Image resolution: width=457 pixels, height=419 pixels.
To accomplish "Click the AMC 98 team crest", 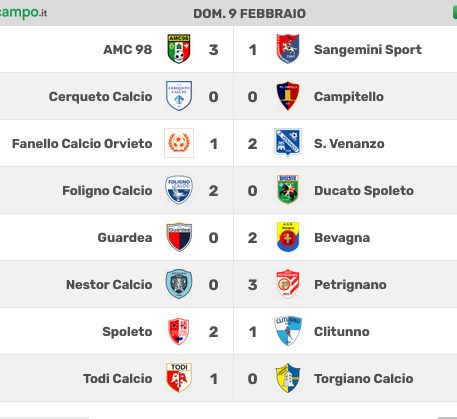I will pos(179,49).
